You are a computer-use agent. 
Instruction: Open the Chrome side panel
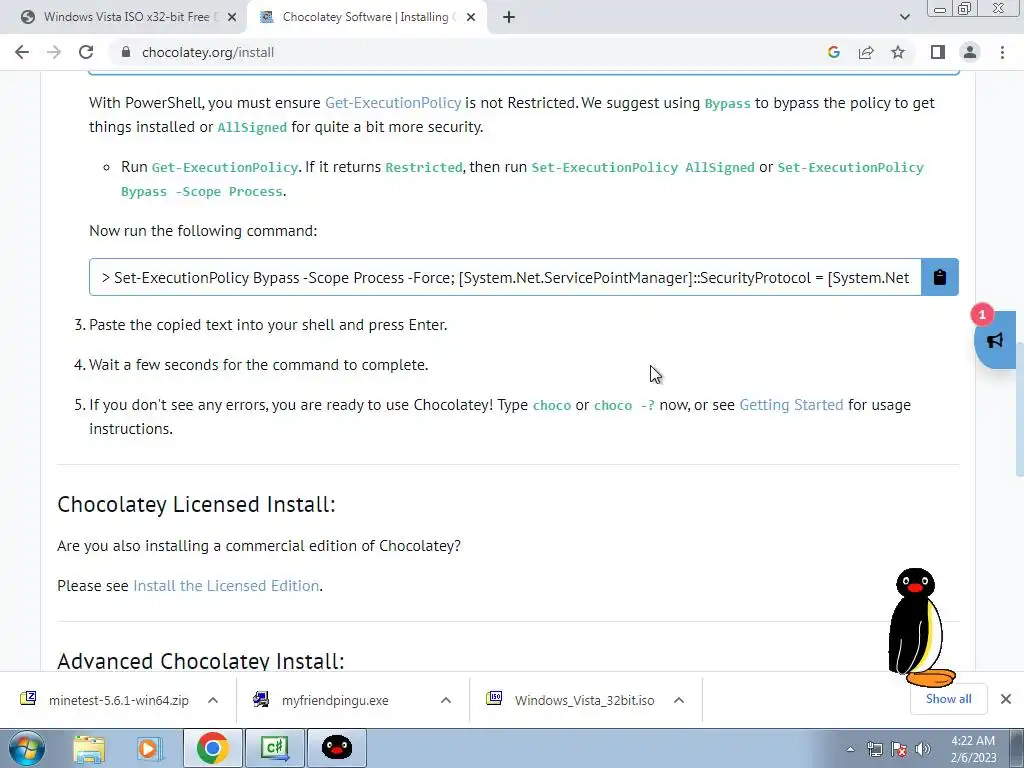(x=938, y=52)
